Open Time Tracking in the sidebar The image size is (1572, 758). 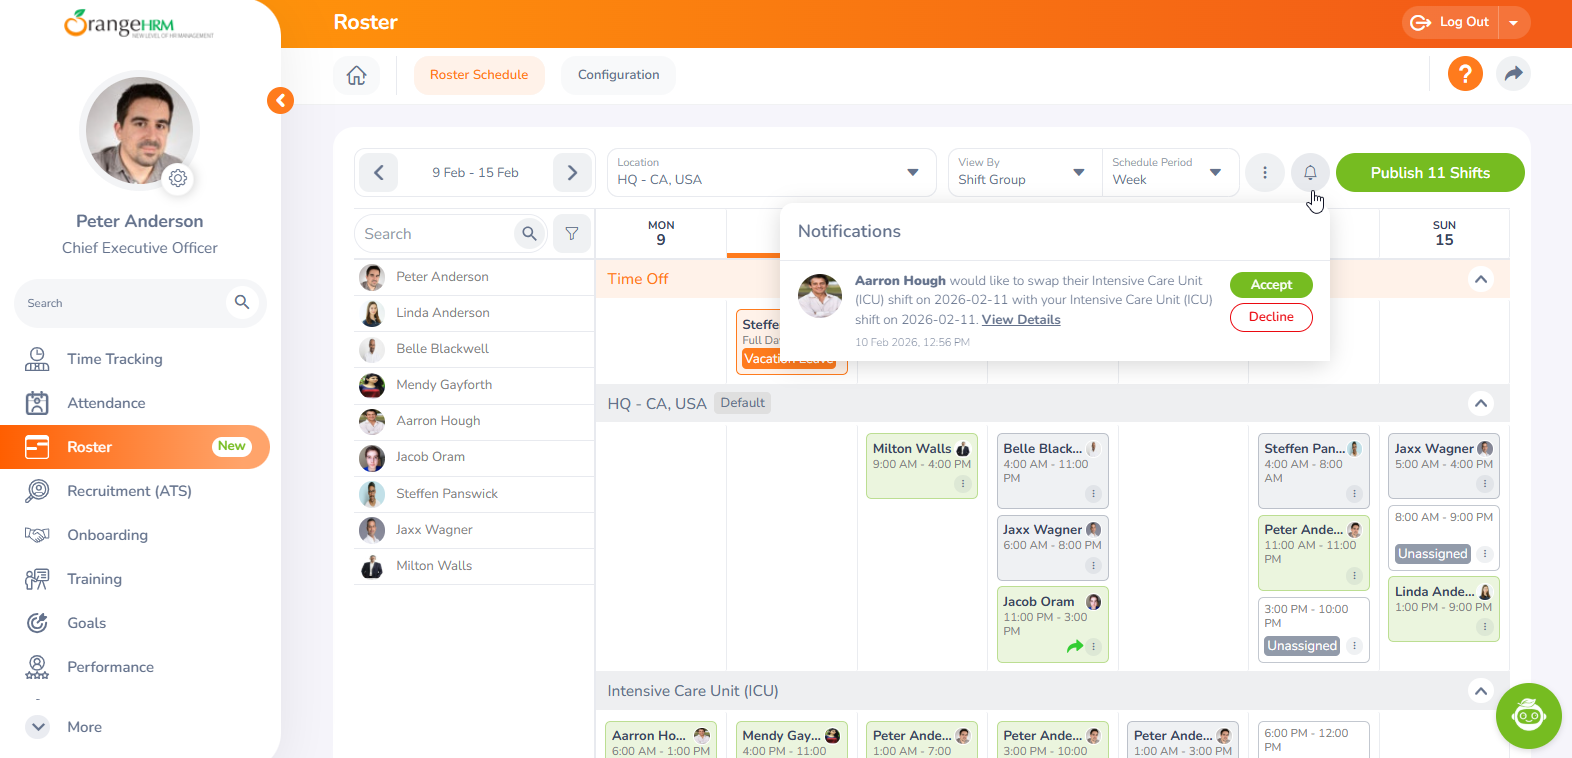pos(114,359)
